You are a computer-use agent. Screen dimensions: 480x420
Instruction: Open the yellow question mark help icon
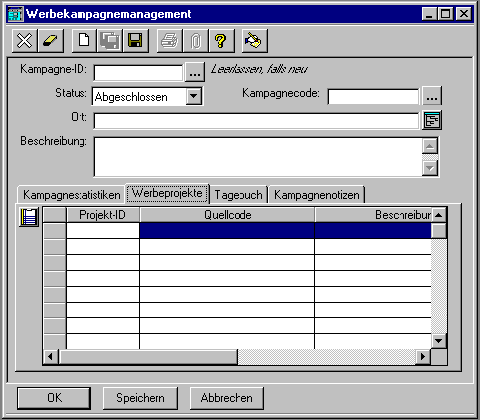(221, 41)
